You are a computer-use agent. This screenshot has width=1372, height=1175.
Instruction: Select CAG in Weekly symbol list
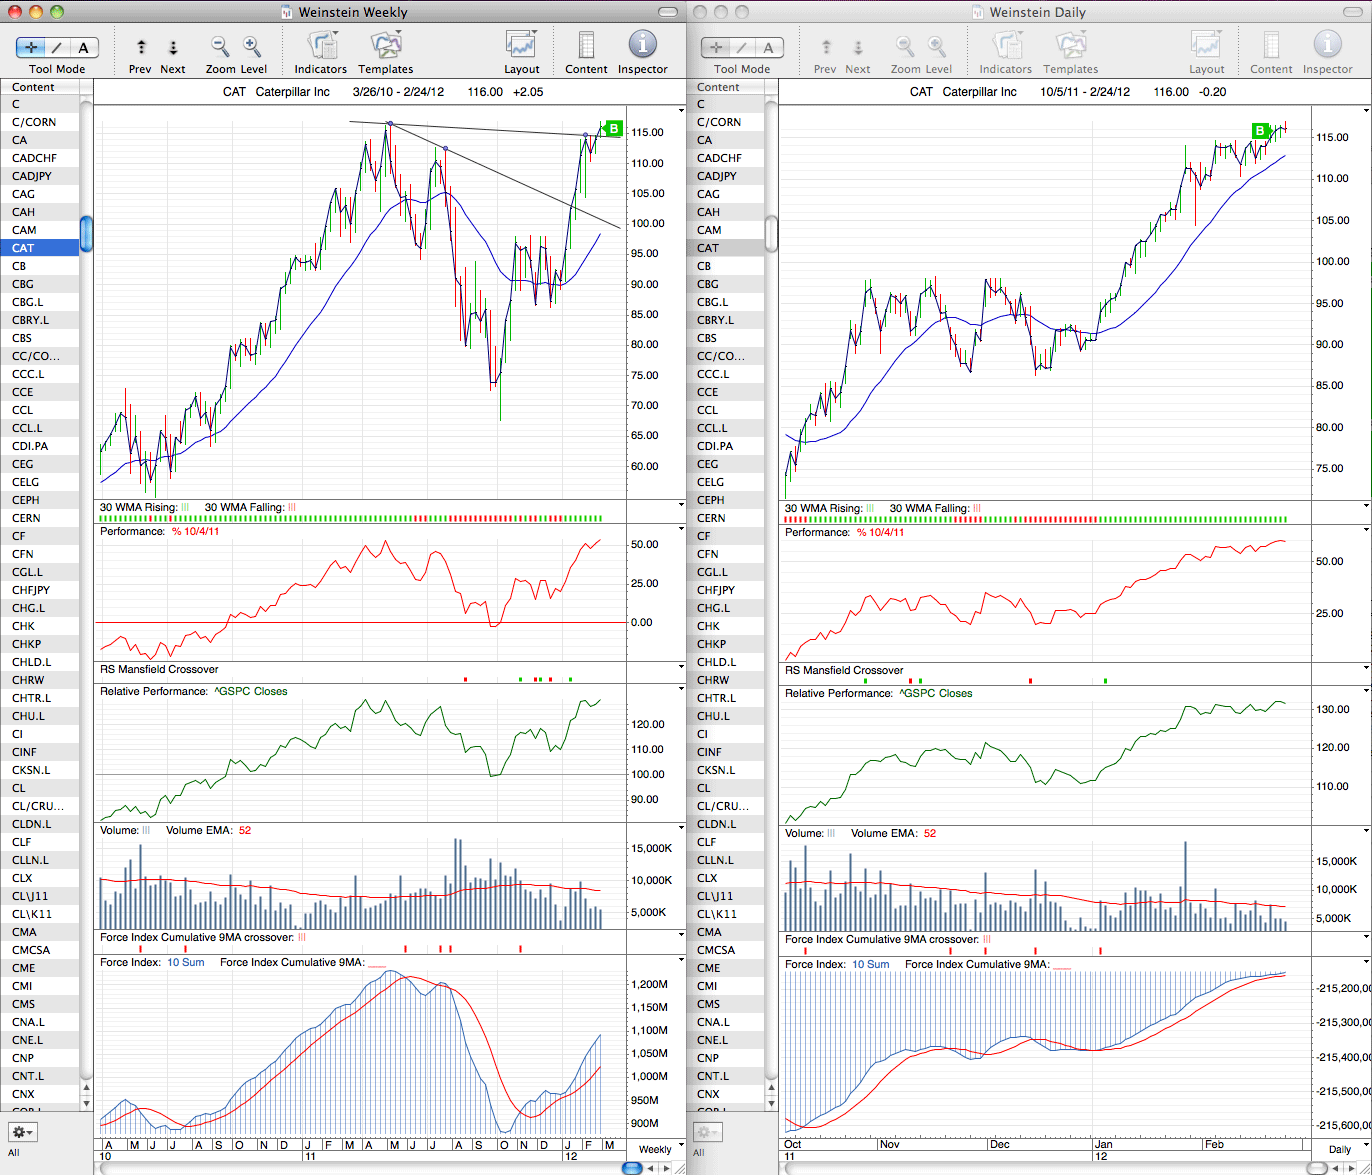click(x=40, y=194)
